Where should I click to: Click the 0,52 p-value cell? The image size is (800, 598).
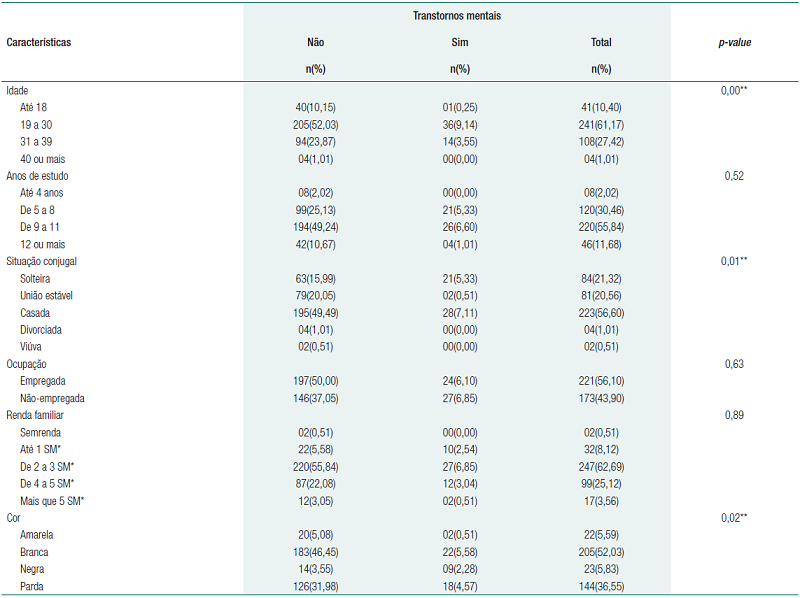click(735, 176)
